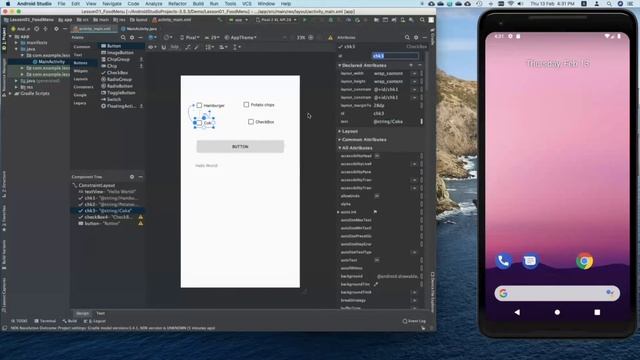Click the Clear Constraints icon
The width and height of the screenshot is (640, 360).
coord(187,47)
